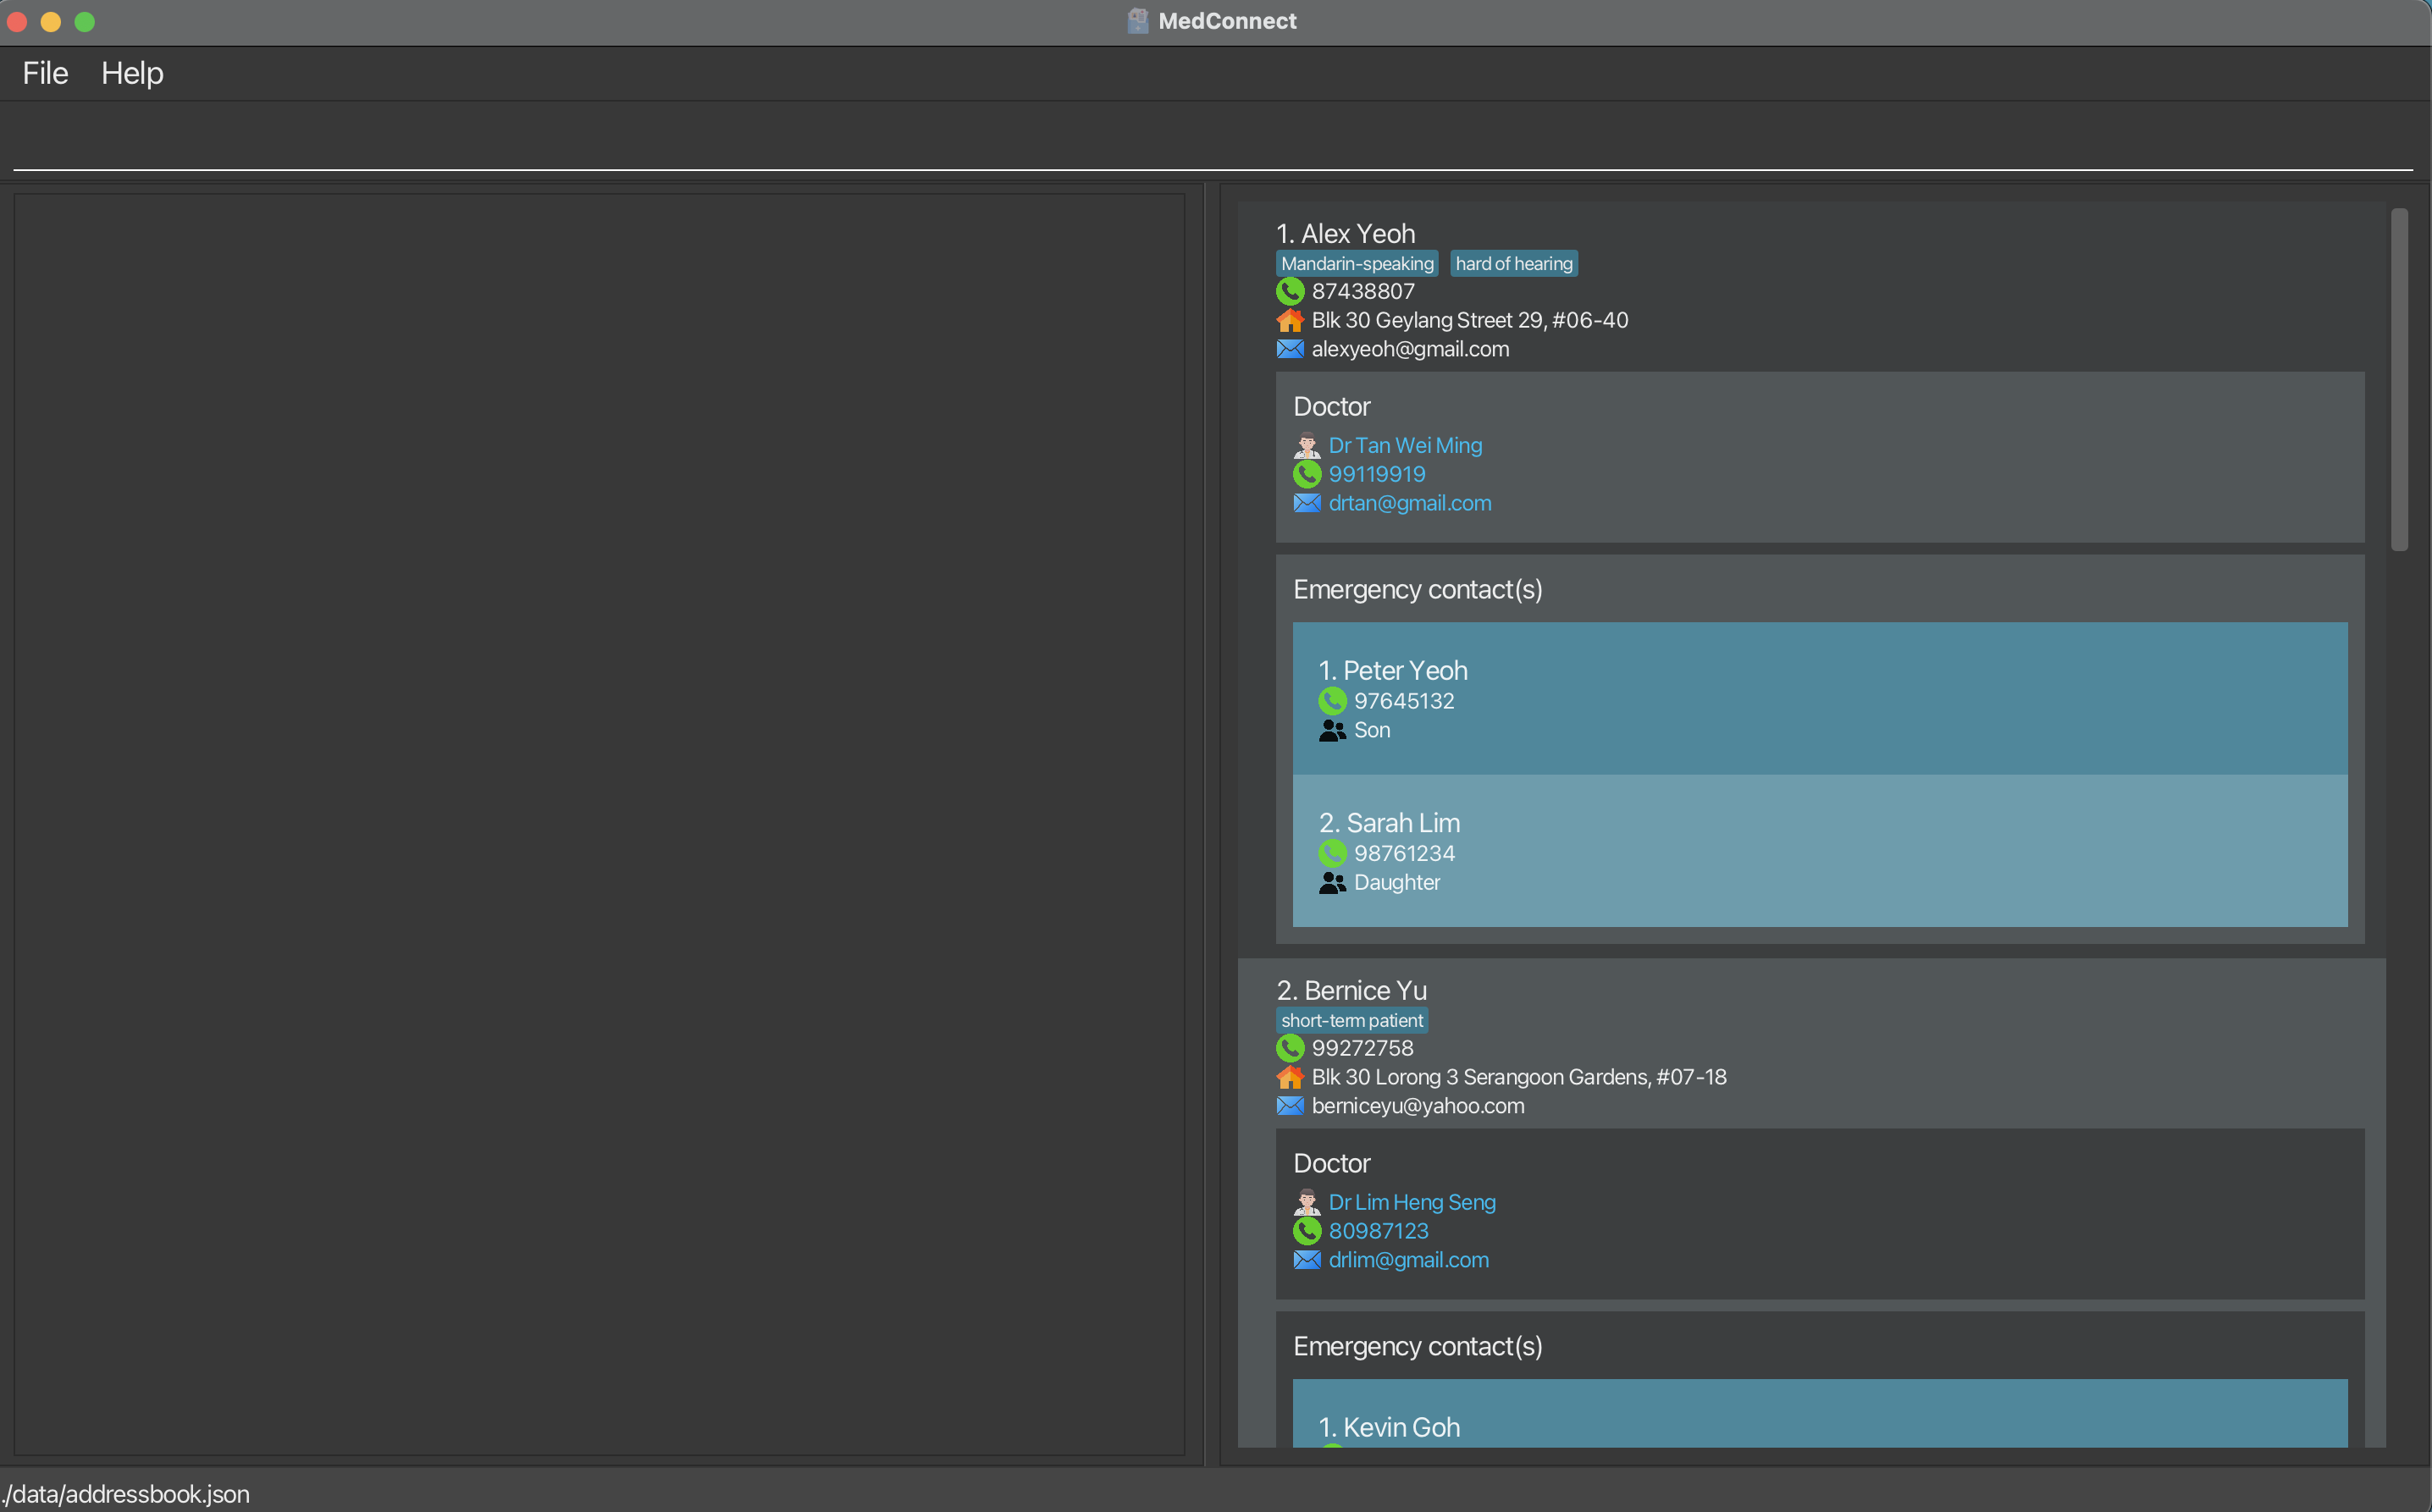Select patient name 2. Bernice Yu
Image resolution: width=2432 pixels, height=1512 pixels.
[1352, 991]
